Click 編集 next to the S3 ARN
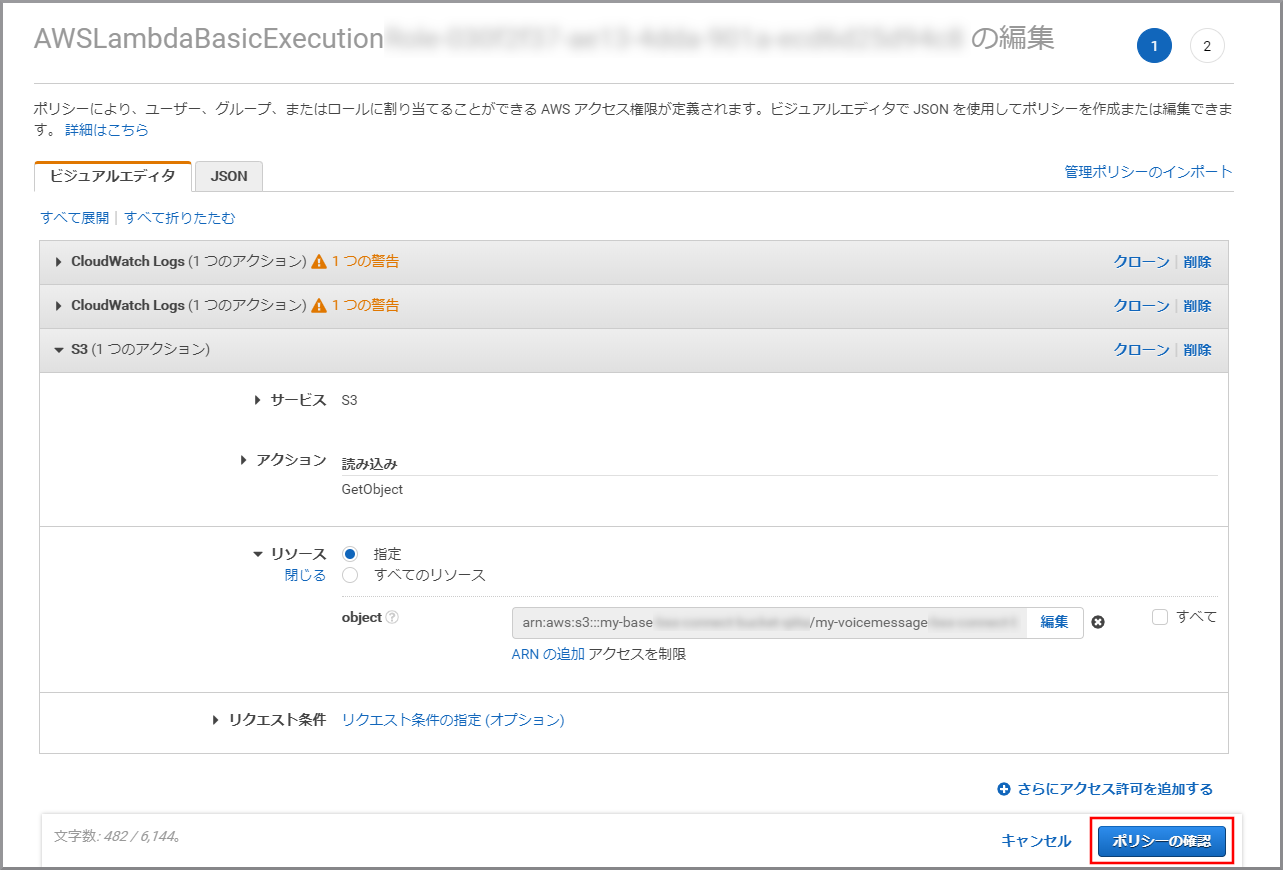1283x870 pixels. tap(1054, 622)
